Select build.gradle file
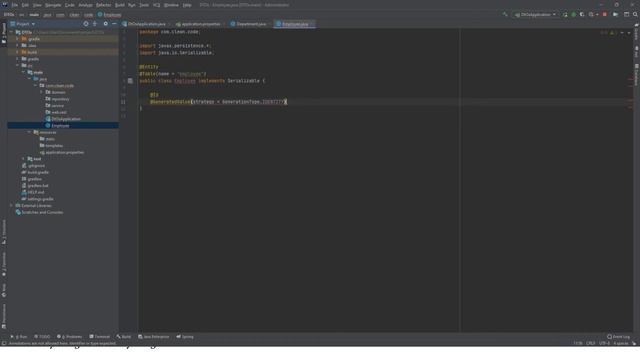This screenshot has height=360, width=640. pyautogui.click(x=35, y=172)
